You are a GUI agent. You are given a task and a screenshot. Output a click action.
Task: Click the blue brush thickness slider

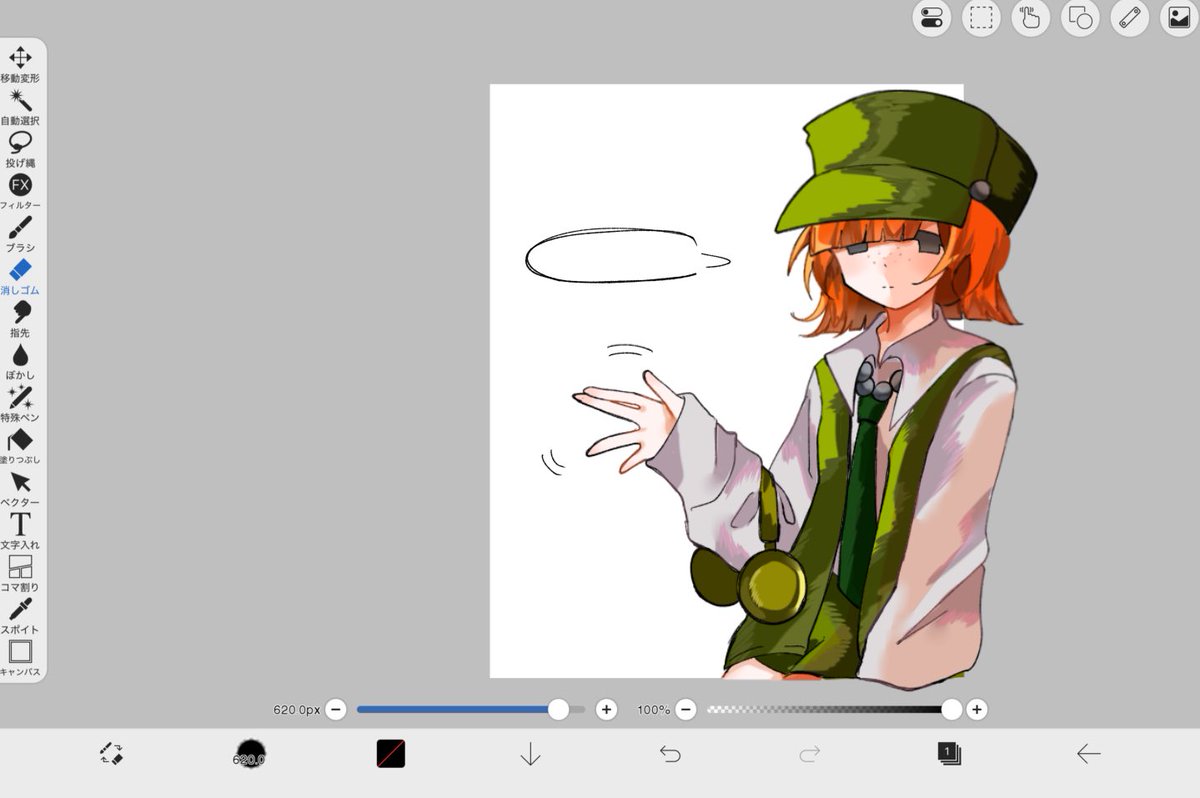471,710
